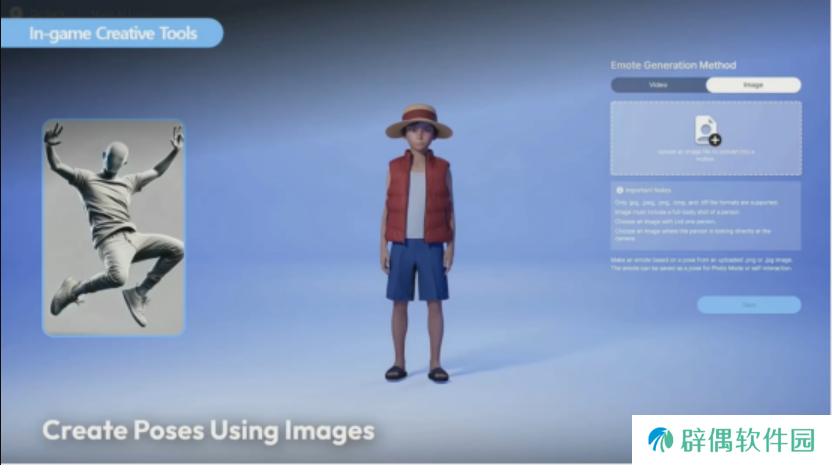Click the 'Create Poses Using Images' caption
Screen dimensions: 832x465
(209, 431)
